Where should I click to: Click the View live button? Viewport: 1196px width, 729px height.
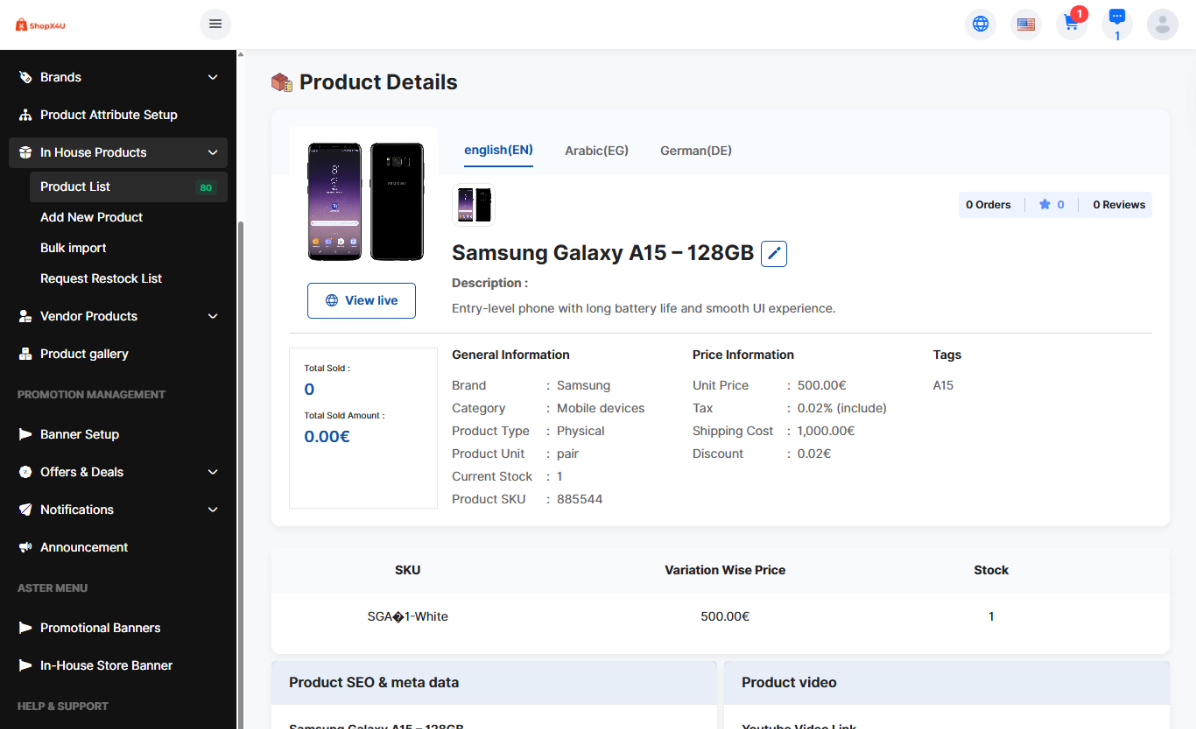361,301
